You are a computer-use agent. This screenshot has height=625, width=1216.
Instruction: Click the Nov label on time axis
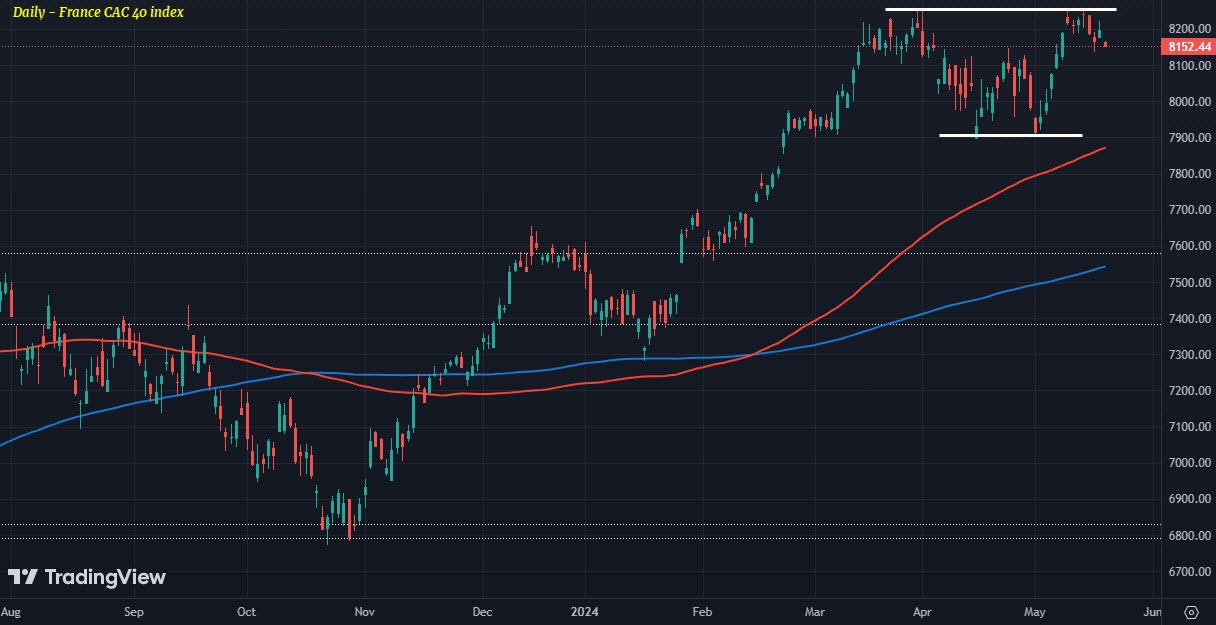coord(364,610)
